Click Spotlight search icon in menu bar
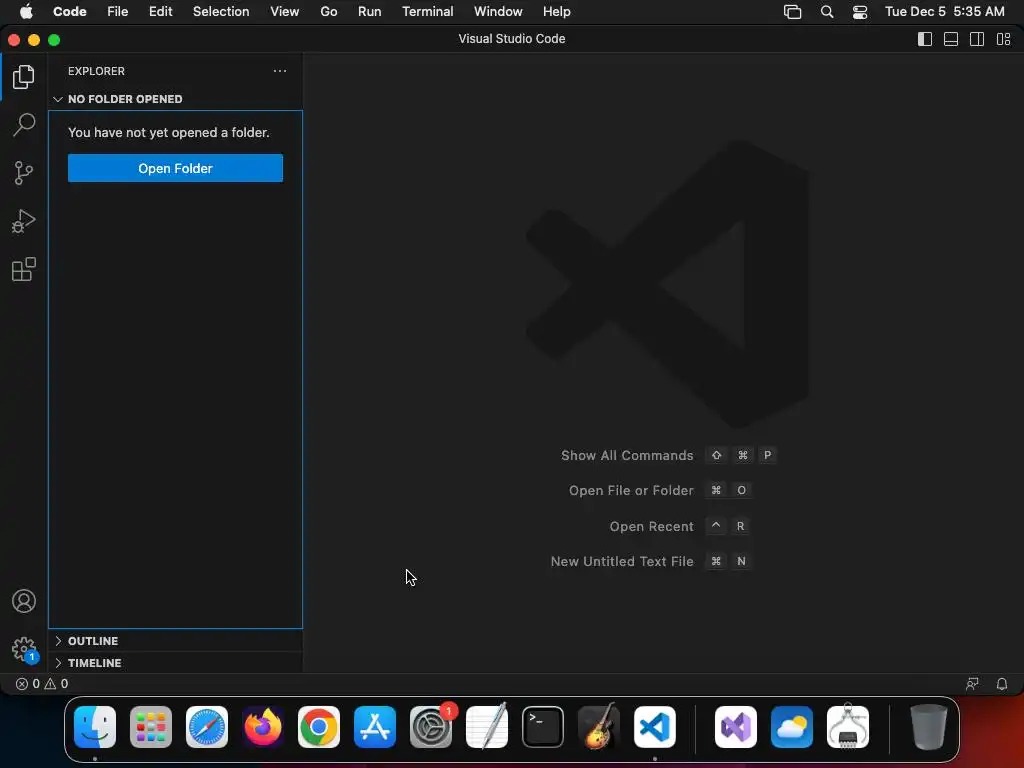This screenshot has width=1024, height=768. (827, 12)
